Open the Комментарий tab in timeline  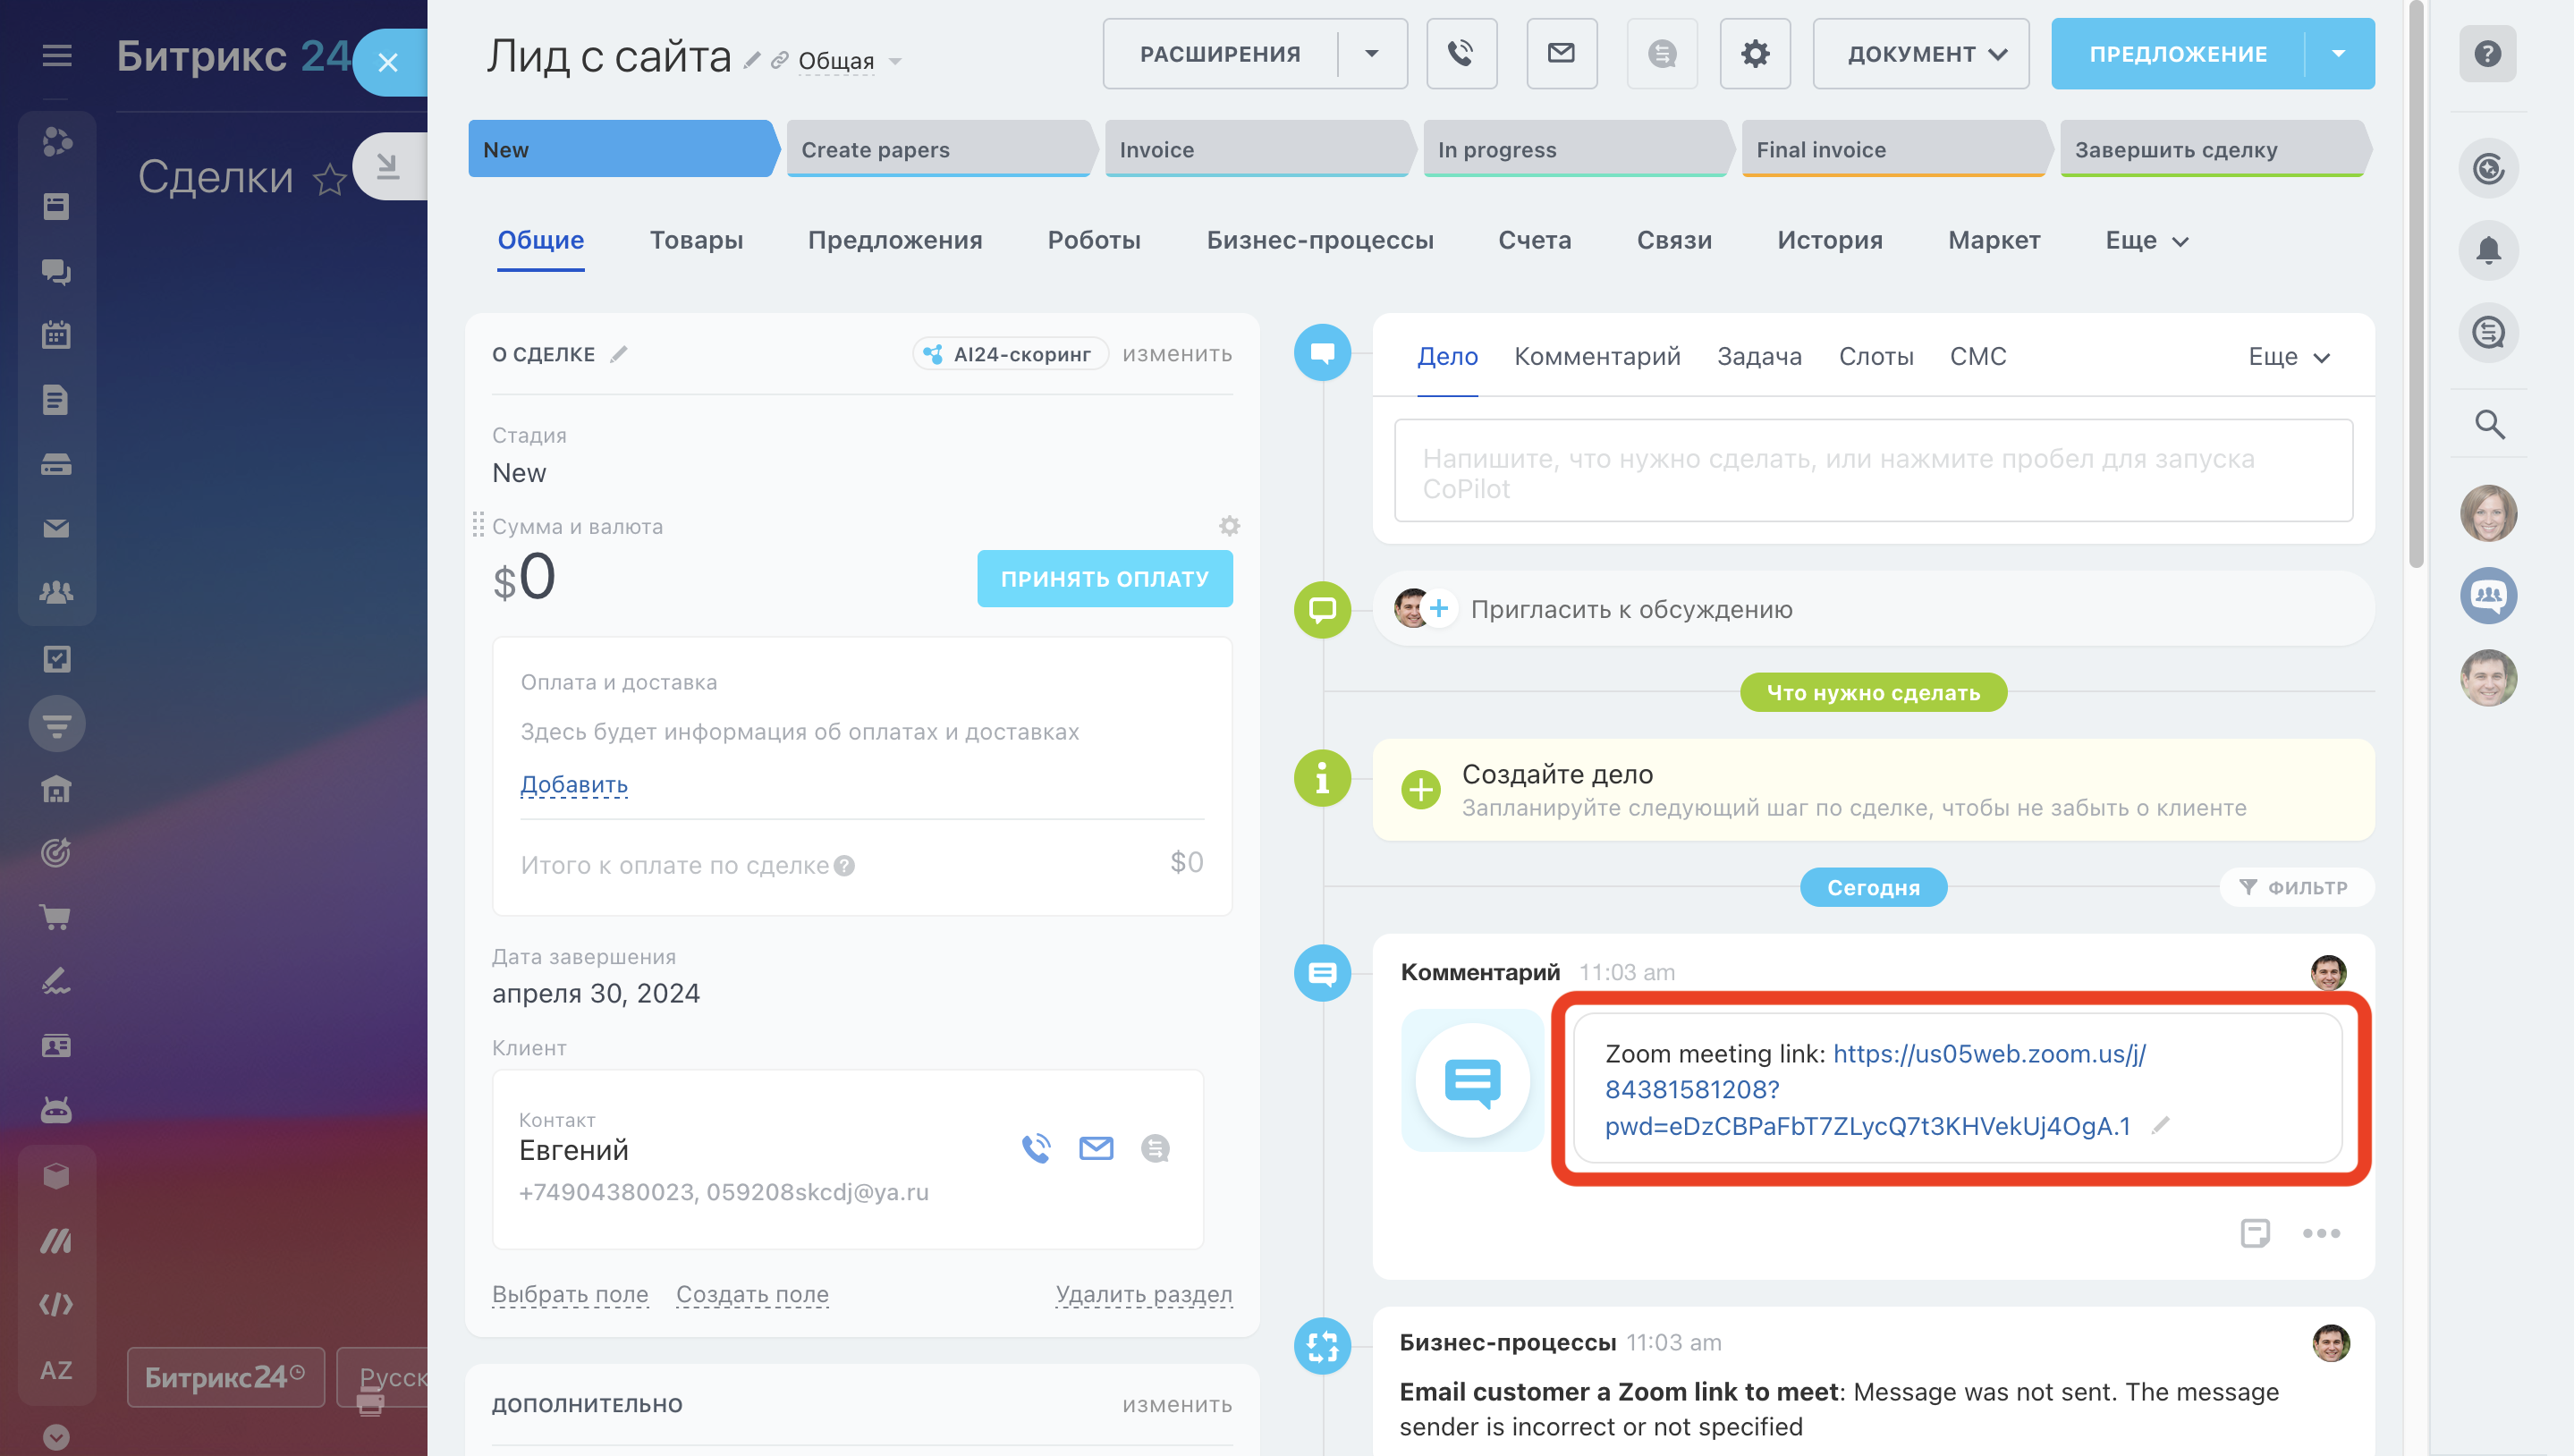tap(1597, 357)
